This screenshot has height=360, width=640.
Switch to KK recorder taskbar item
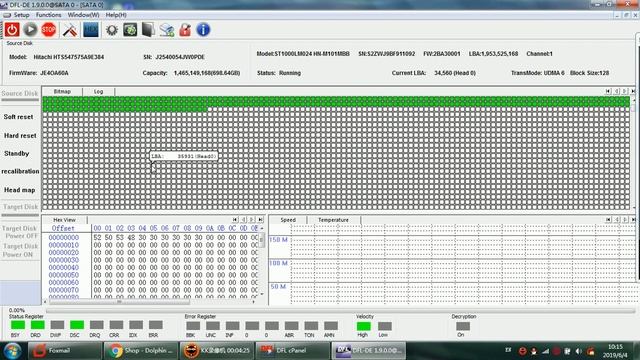coord(216,351)
